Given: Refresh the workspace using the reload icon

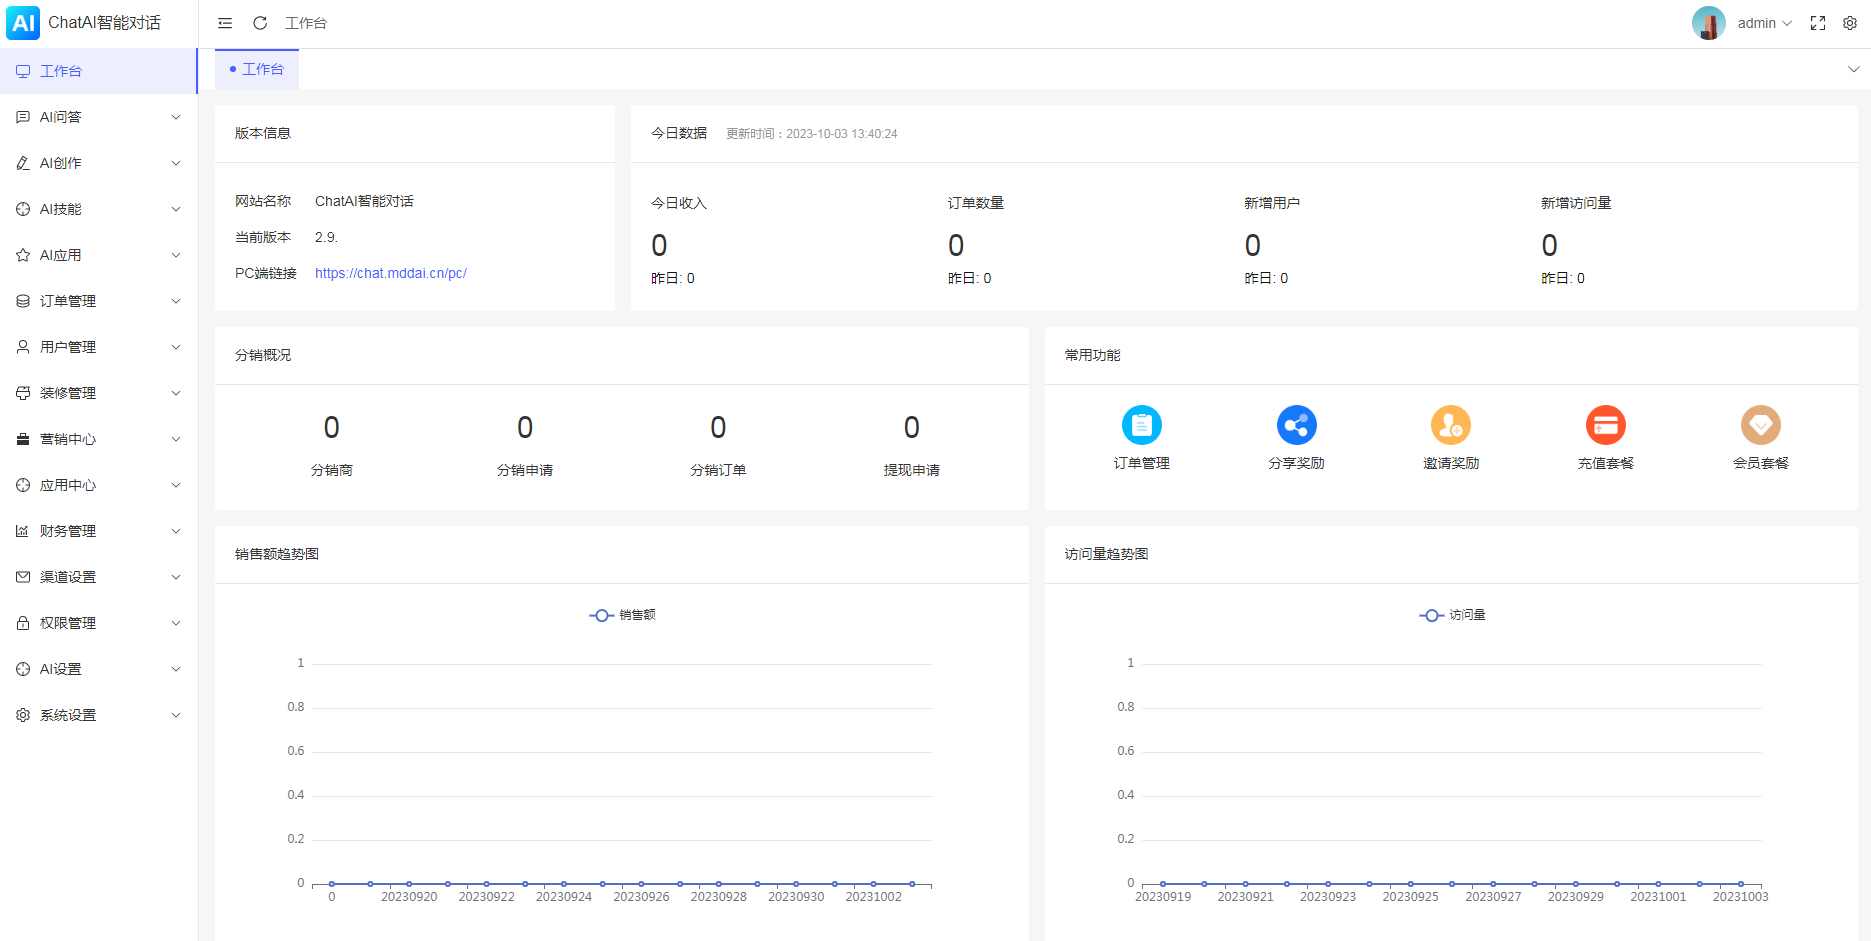Looking at the screenshot, I should tap(260, 22).
